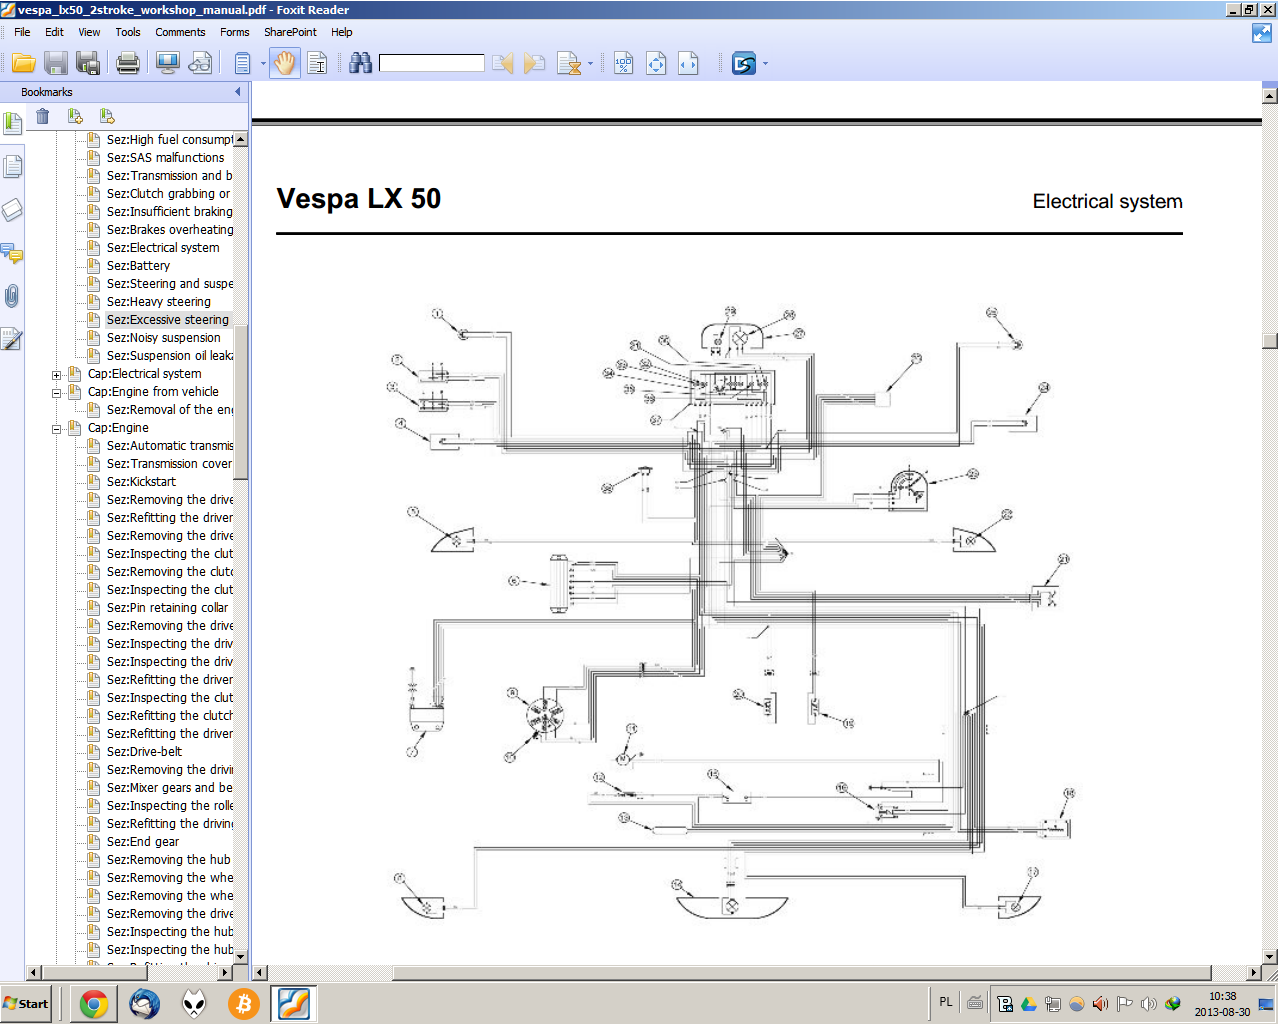Collapse the Cap:Engine from vehicle bookmark node
Screen dimensions: 1280x1024
point(57,393)
